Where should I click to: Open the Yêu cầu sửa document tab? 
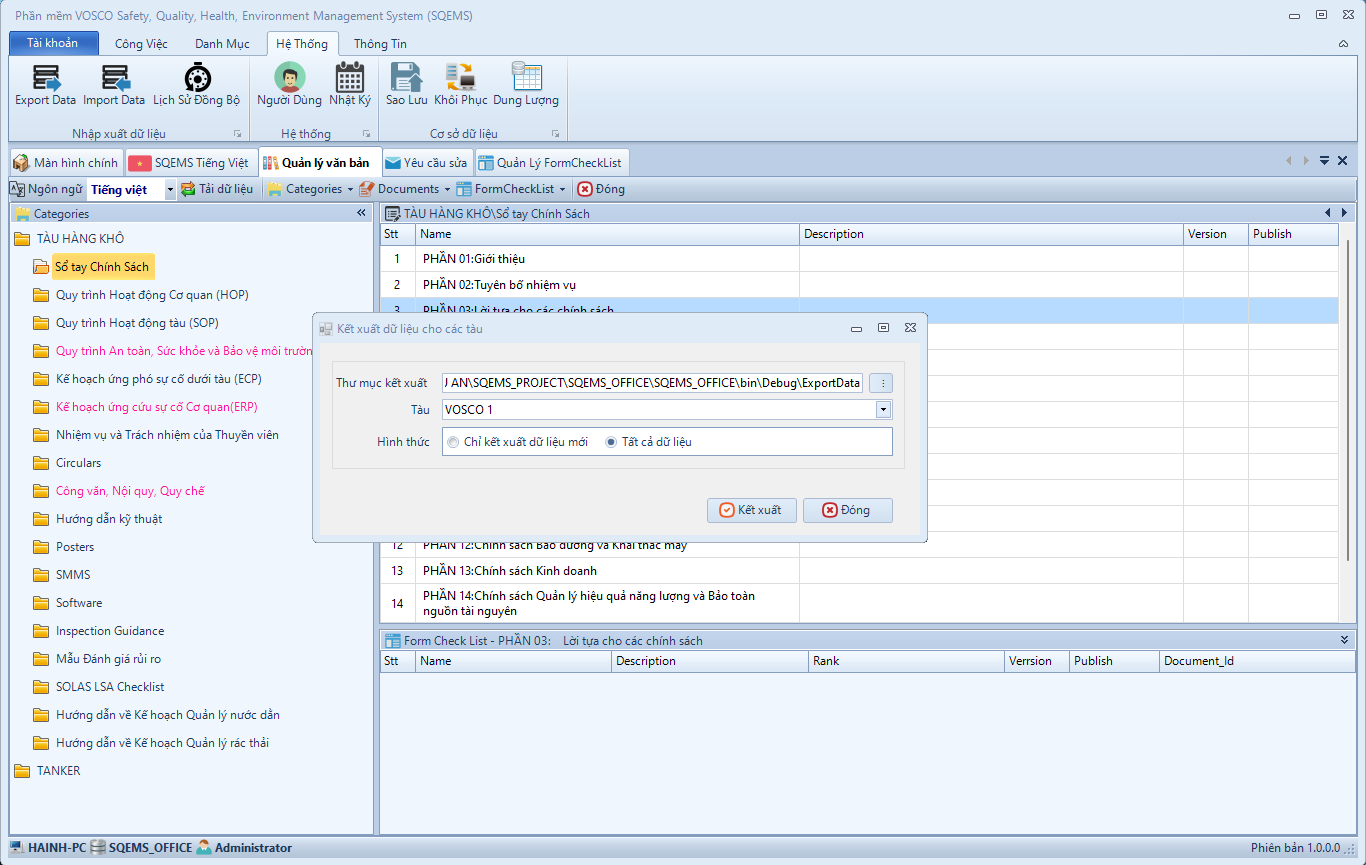coord(426,163)
